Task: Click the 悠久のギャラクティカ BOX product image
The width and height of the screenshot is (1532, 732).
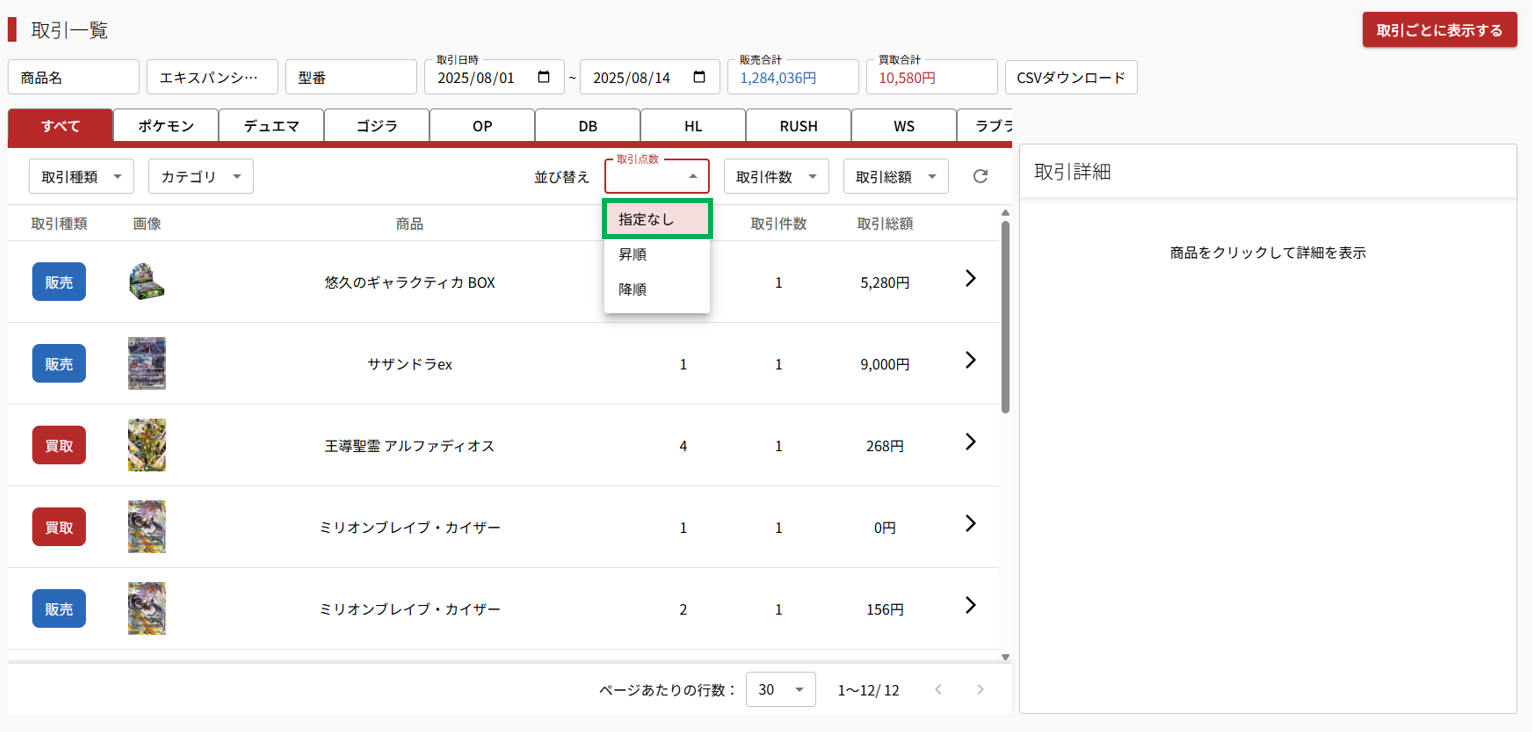Action: (x=147, y=283)
